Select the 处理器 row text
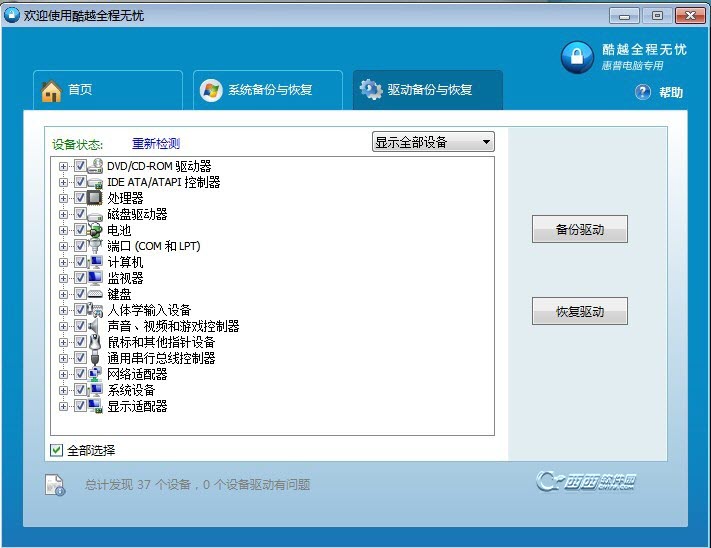This screenshot has height=548, width=711. [125, 198]
